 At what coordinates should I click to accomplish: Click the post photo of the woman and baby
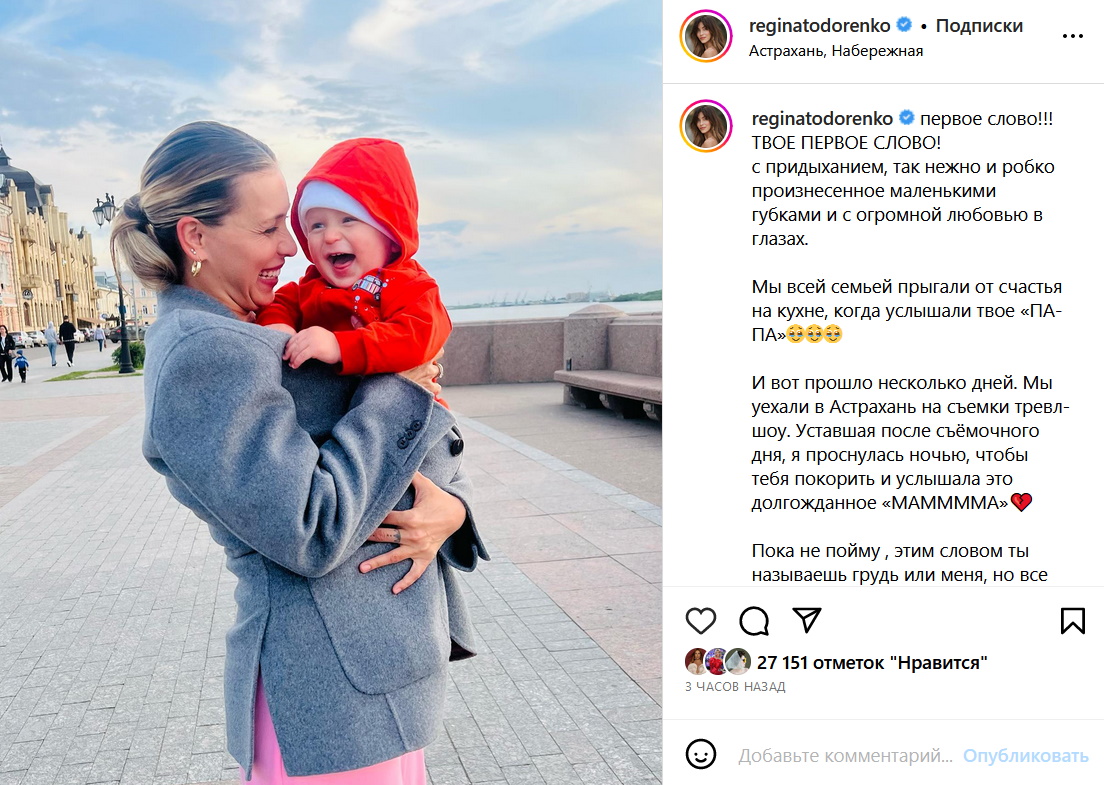point(331,392)
